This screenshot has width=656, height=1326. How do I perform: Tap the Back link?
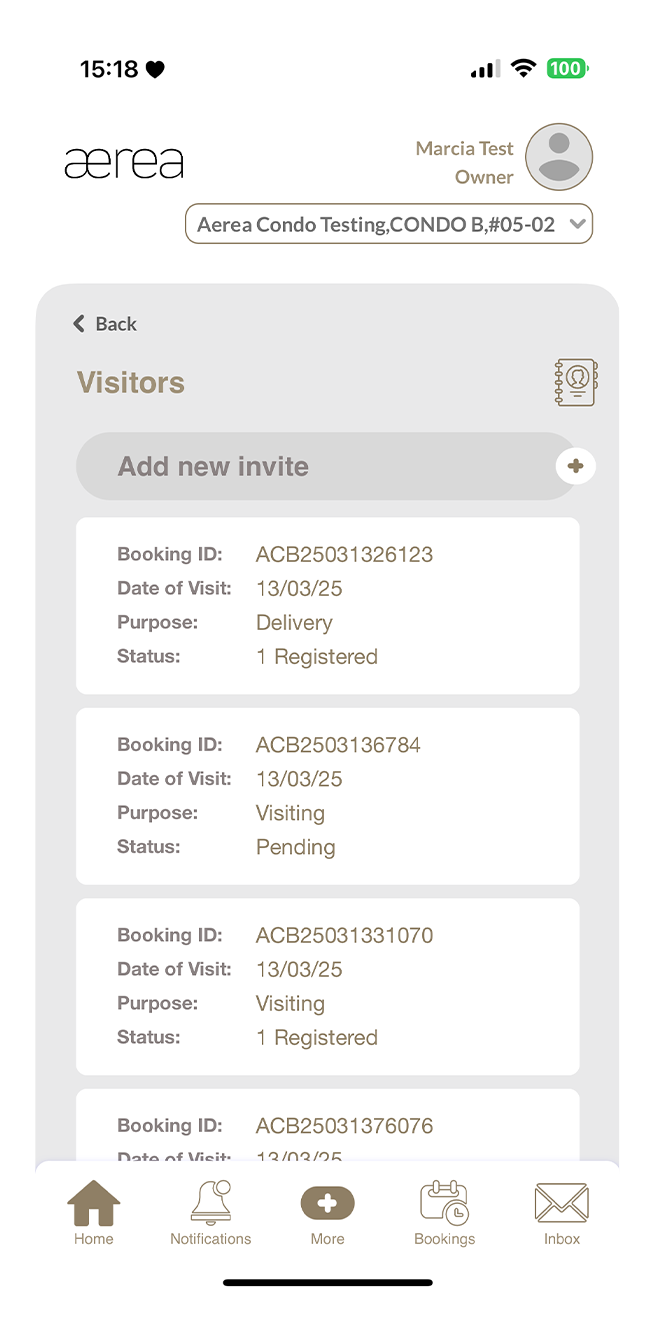tap(103, 323)
